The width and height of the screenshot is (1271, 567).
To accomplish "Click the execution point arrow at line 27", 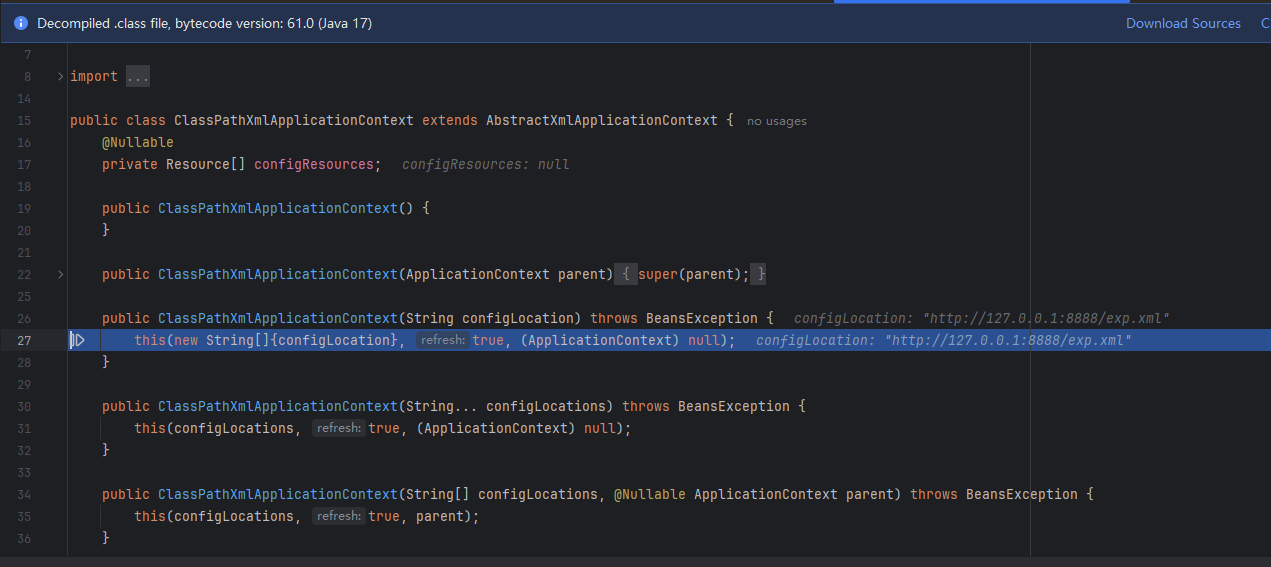I will pyautogui.click(x=77, y=340).
